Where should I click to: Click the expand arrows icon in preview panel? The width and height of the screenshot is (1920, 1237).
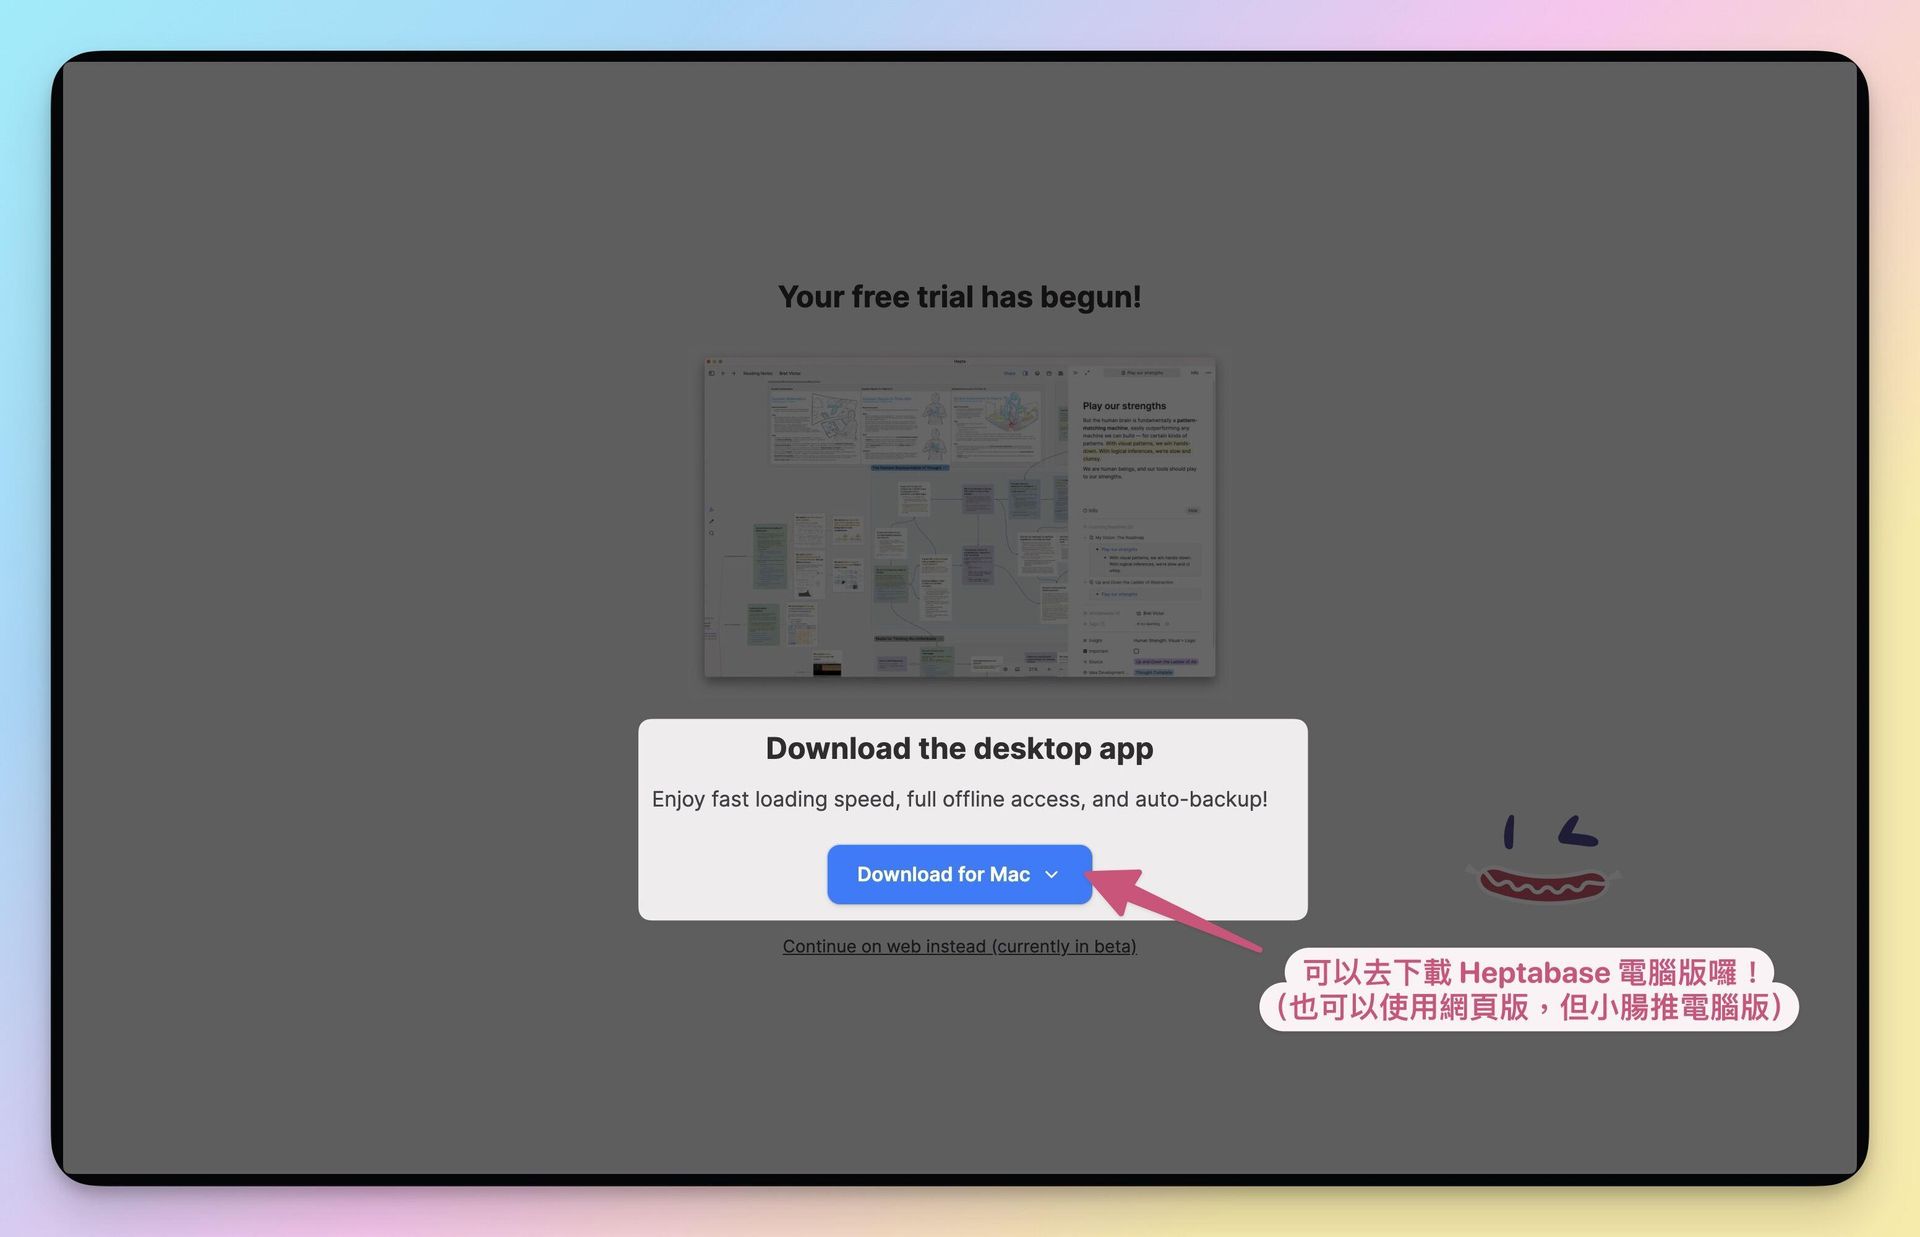pyautogui.click(x=1087, y=373)
